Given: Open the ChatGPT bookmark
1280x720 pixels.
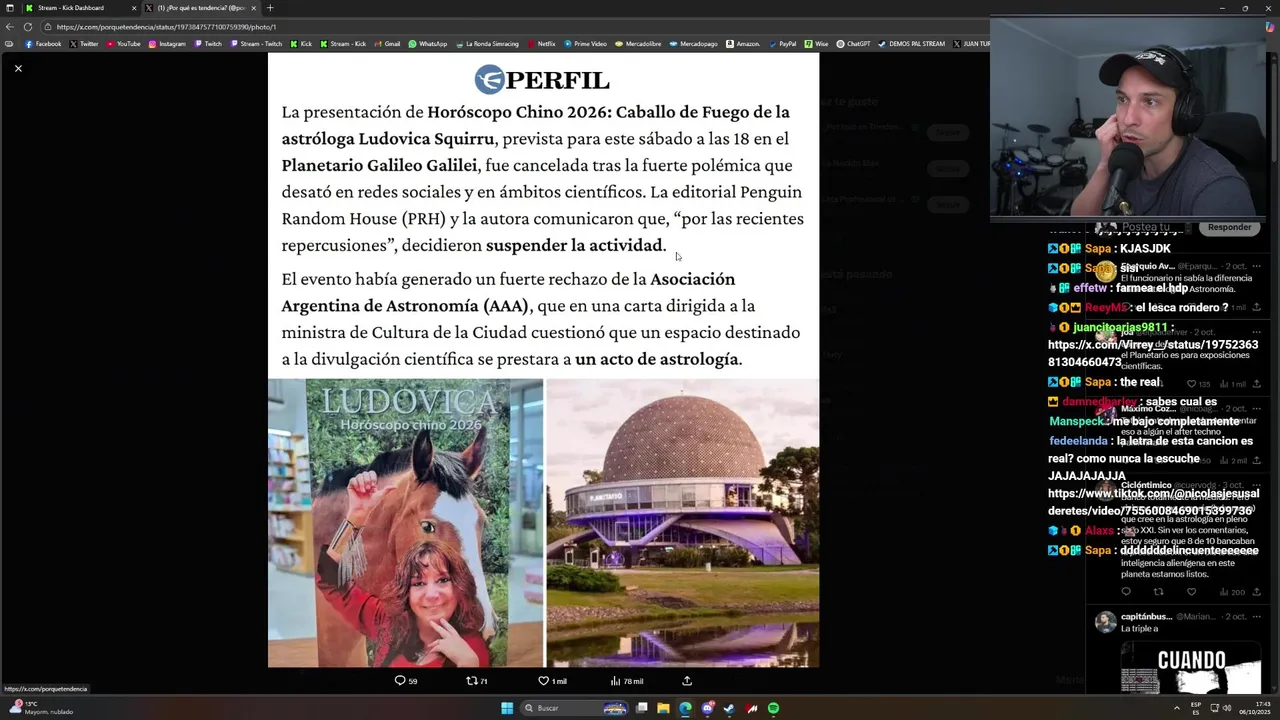Looking at the screenshot, I should point(853,44).
